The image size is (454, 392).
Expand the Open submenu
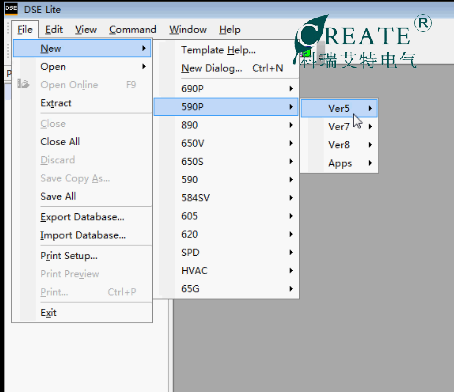[x=82, y=67]
